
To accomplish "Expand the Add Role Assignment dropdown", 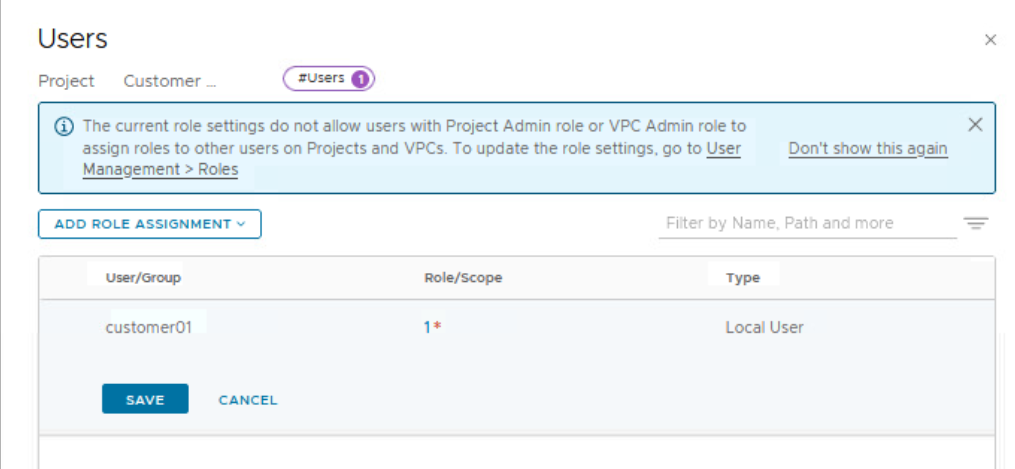I will click(x=149, y=224).
